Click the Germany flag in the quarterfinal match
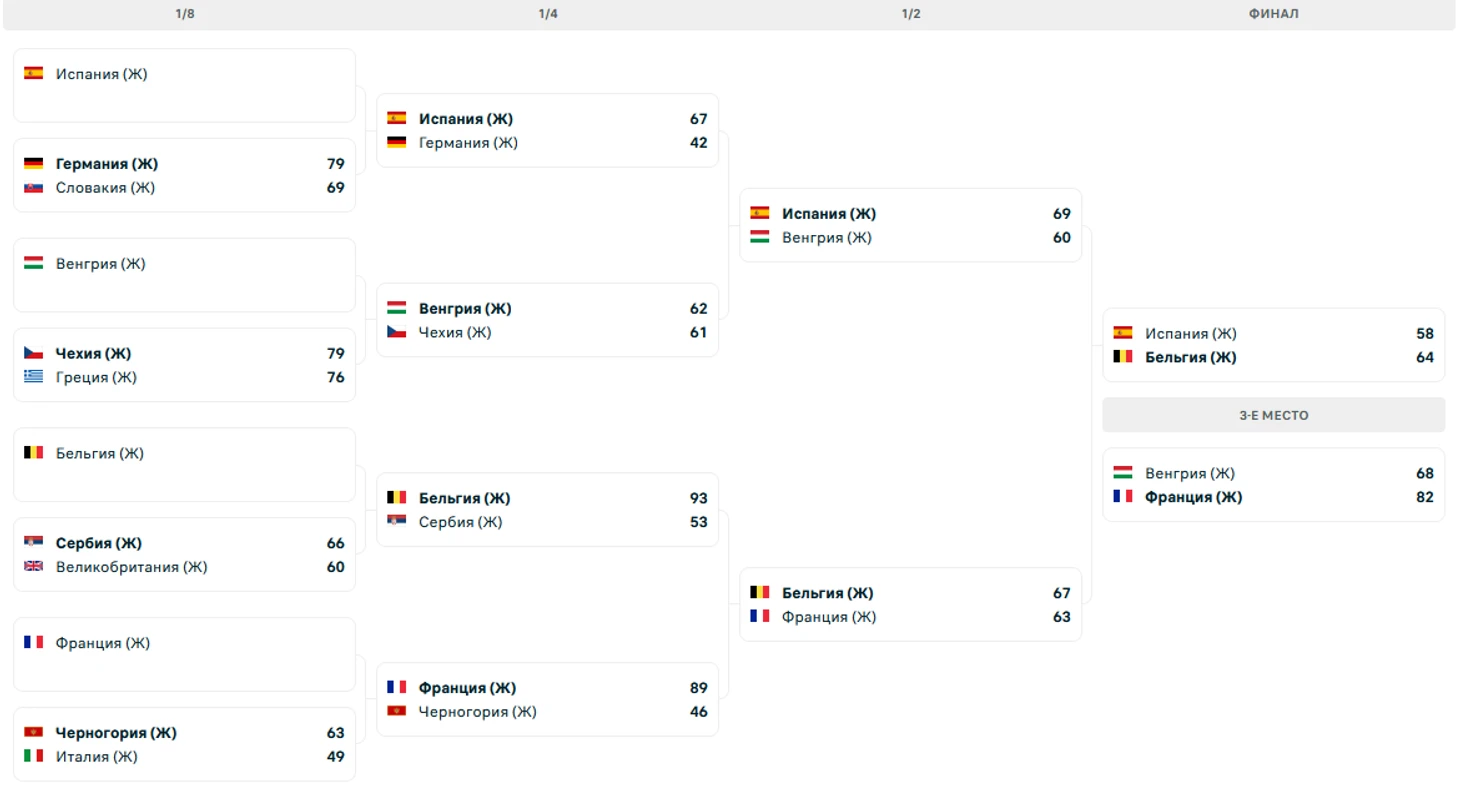The width and height of the screenshot is (1460, 787). click(397, 142)
